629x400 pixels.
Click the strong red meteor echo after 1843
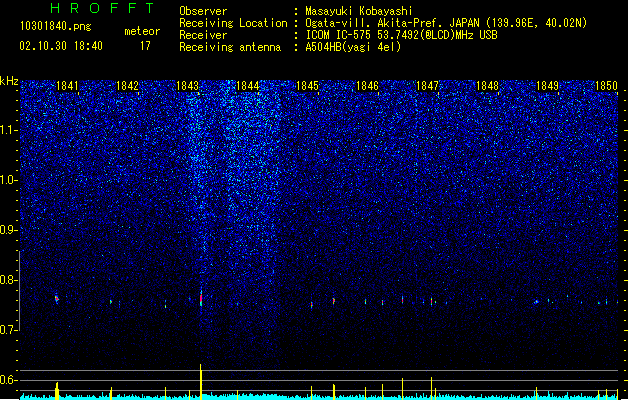[x=201, y=299]
